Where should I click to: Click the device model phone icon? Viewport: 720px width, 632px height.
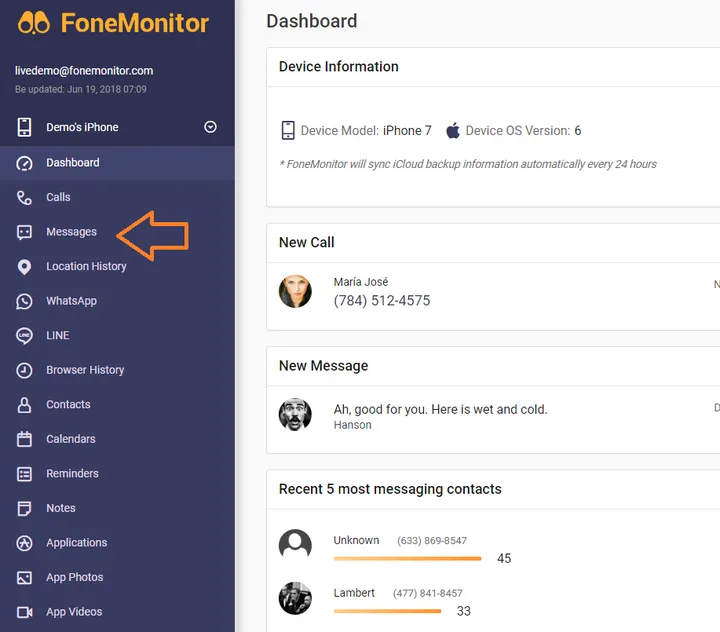click(x=288, y=130)
